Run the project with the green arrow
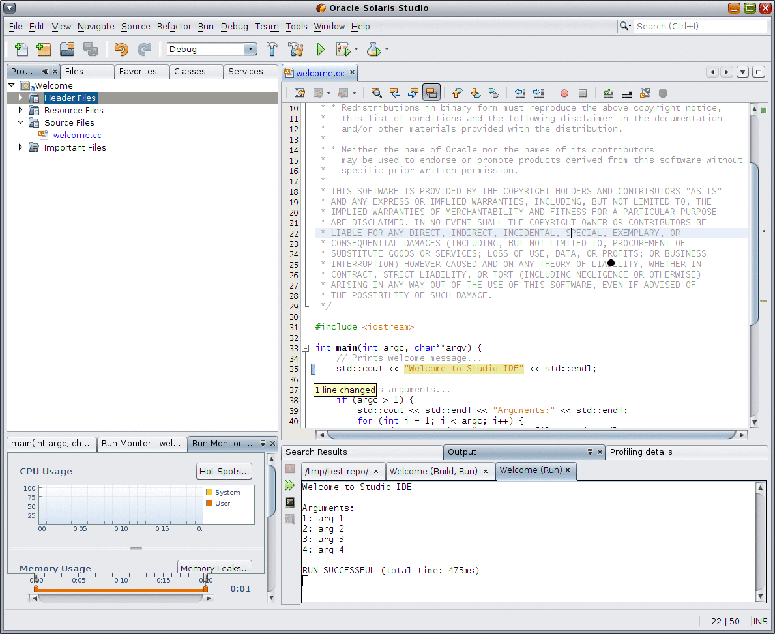This screenshot has width=775, height=634. click(320, 49)
